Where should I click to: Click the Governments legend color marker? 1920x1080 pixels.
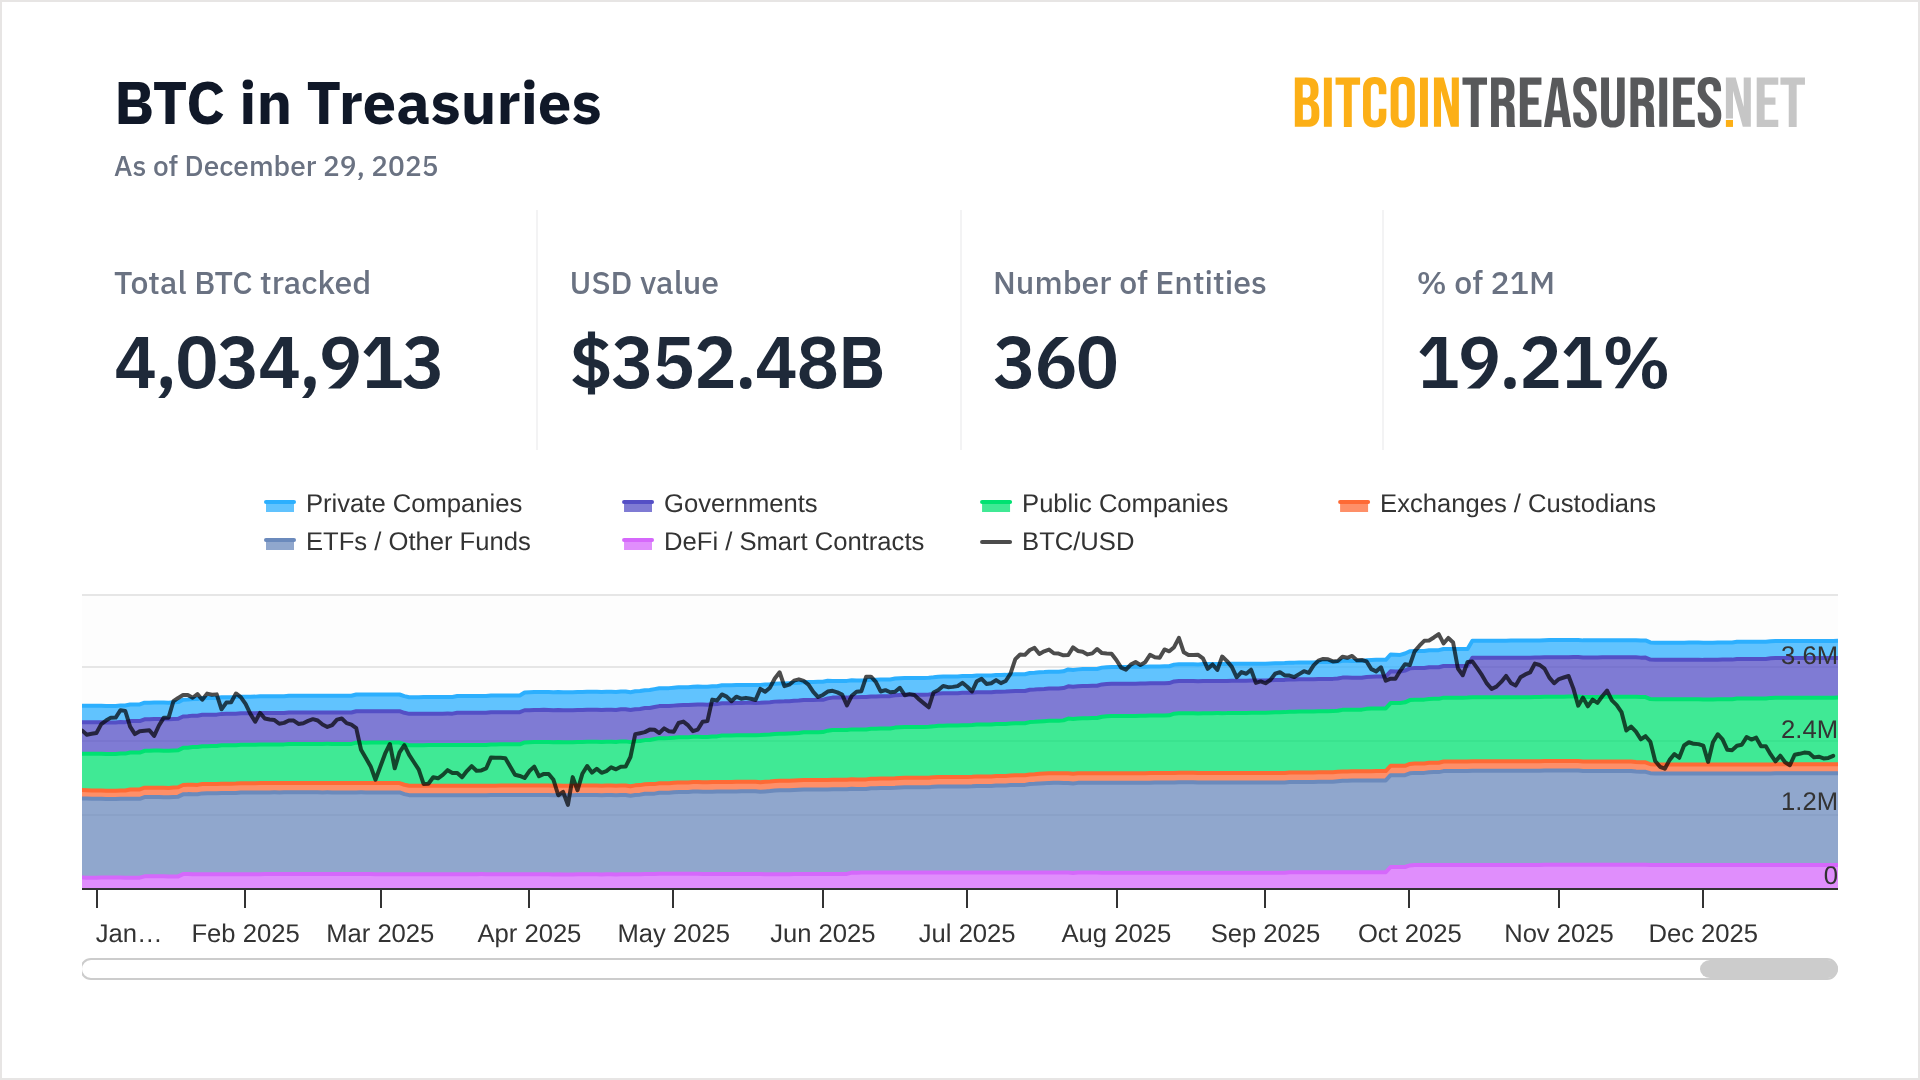(637, 505)
